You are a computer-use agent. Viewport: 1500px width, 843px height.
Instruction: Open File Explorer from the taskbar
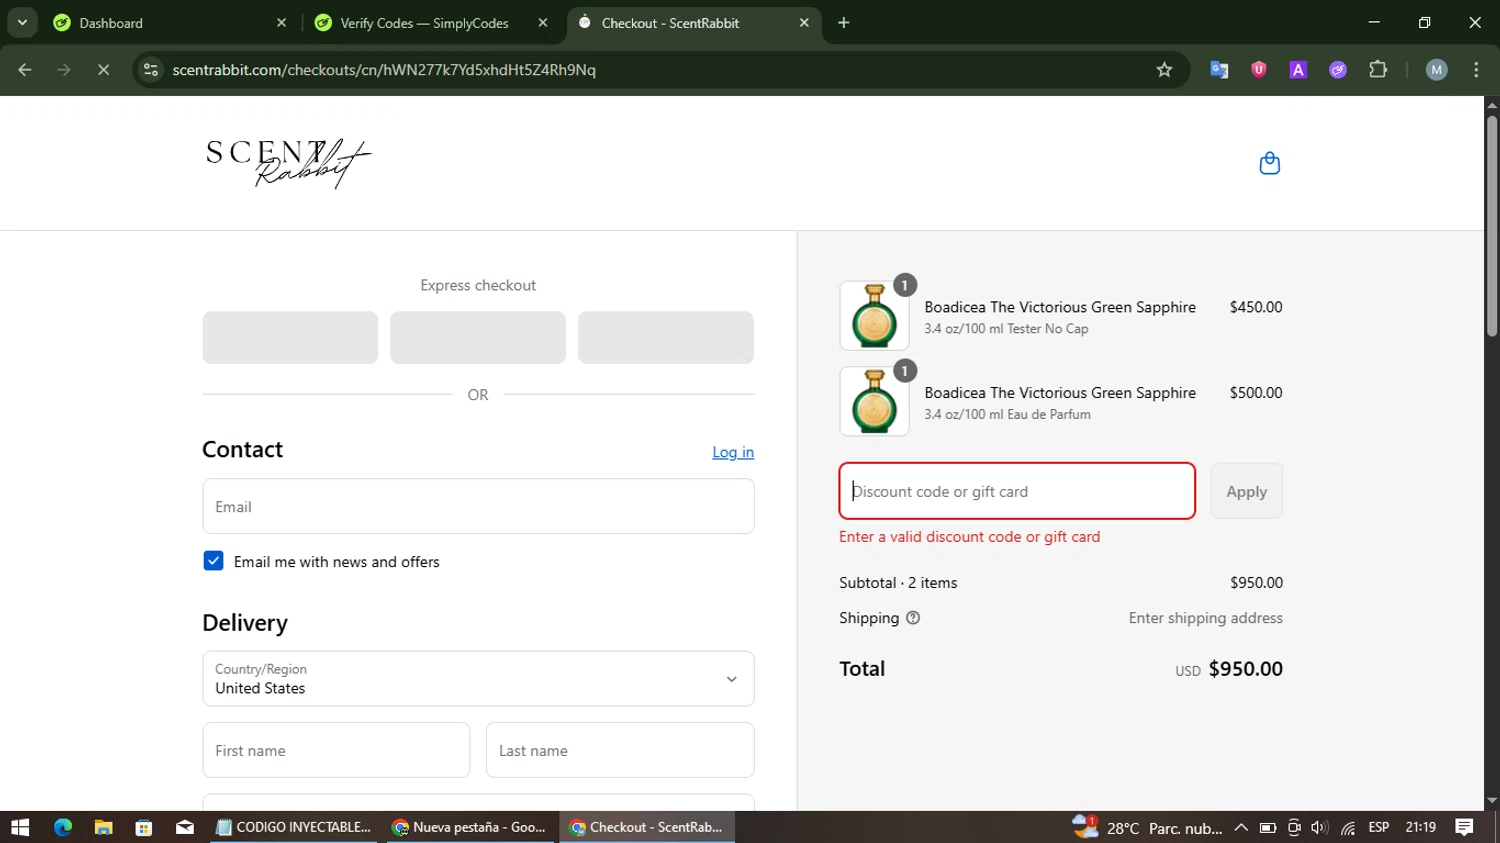point(103,827)
